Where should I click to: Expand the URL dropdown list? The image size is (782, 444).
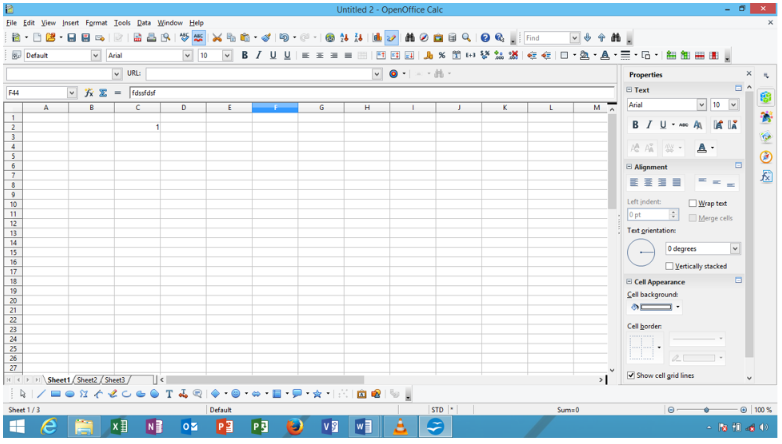pyautogui.click(x=377, y=74)
